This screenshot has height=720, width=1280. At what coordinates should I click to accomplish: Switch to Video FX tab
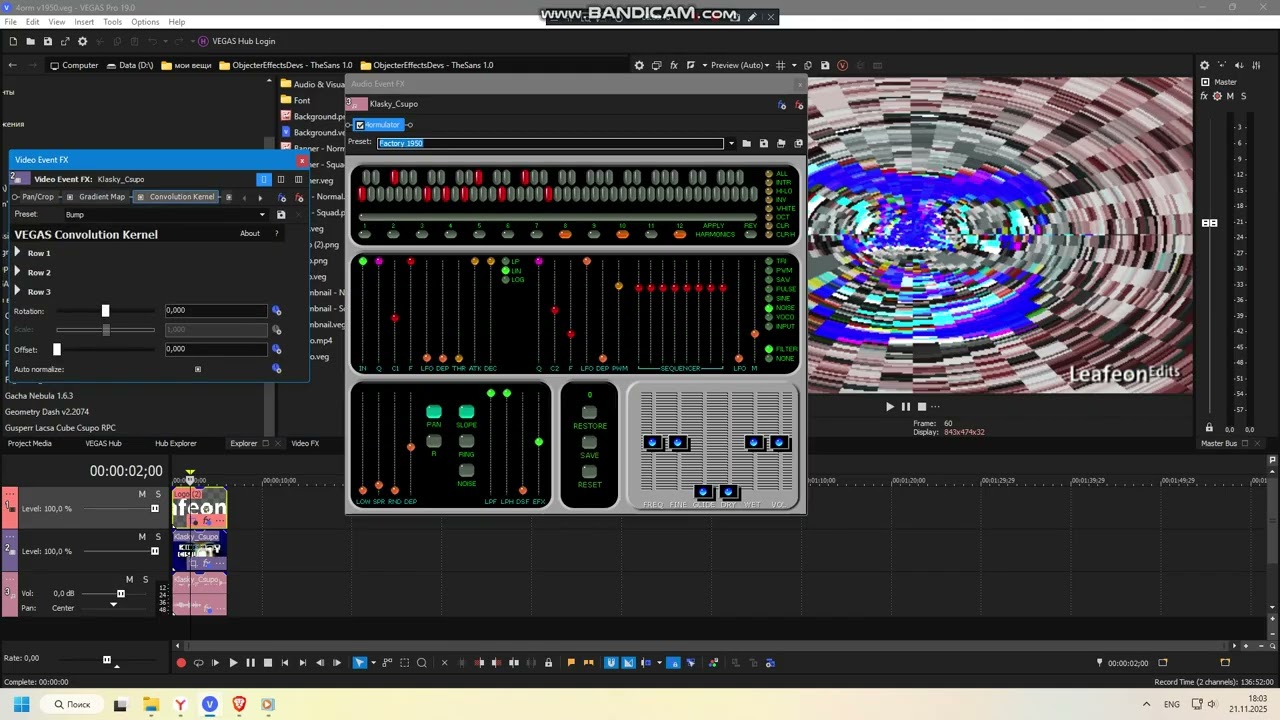pos(305,443)
